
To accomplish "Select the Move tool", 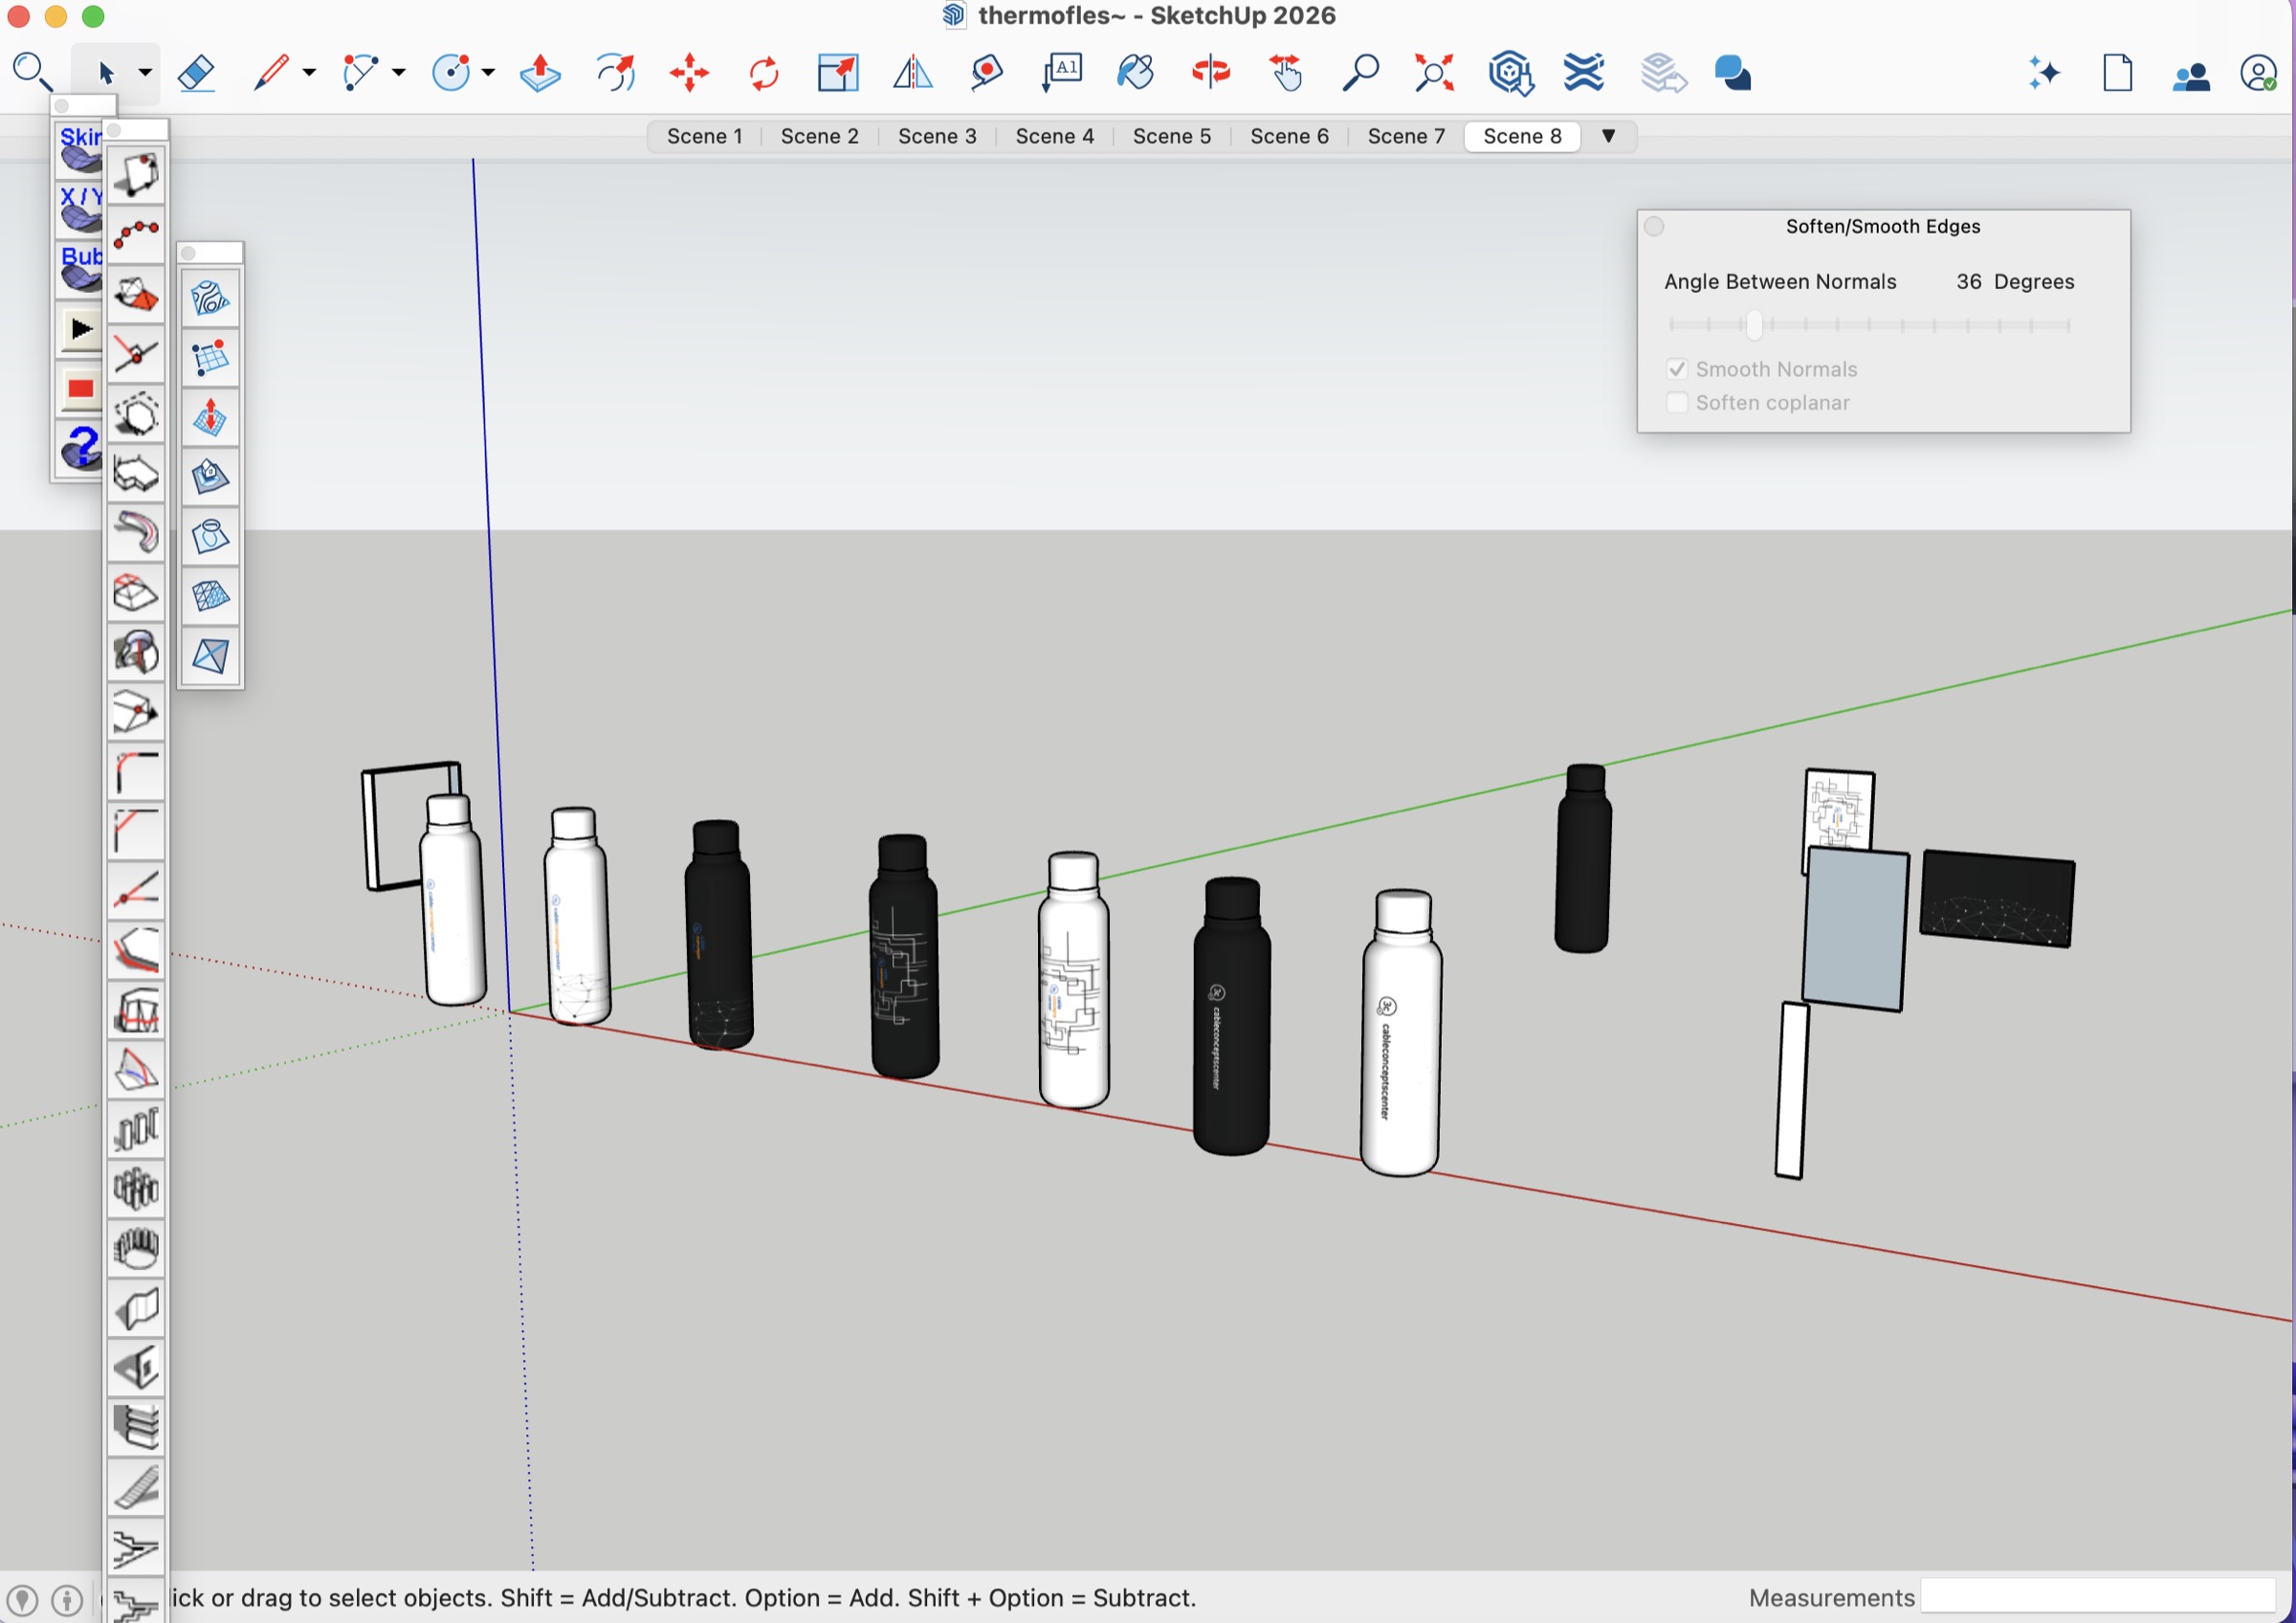I will click(690, 73).
